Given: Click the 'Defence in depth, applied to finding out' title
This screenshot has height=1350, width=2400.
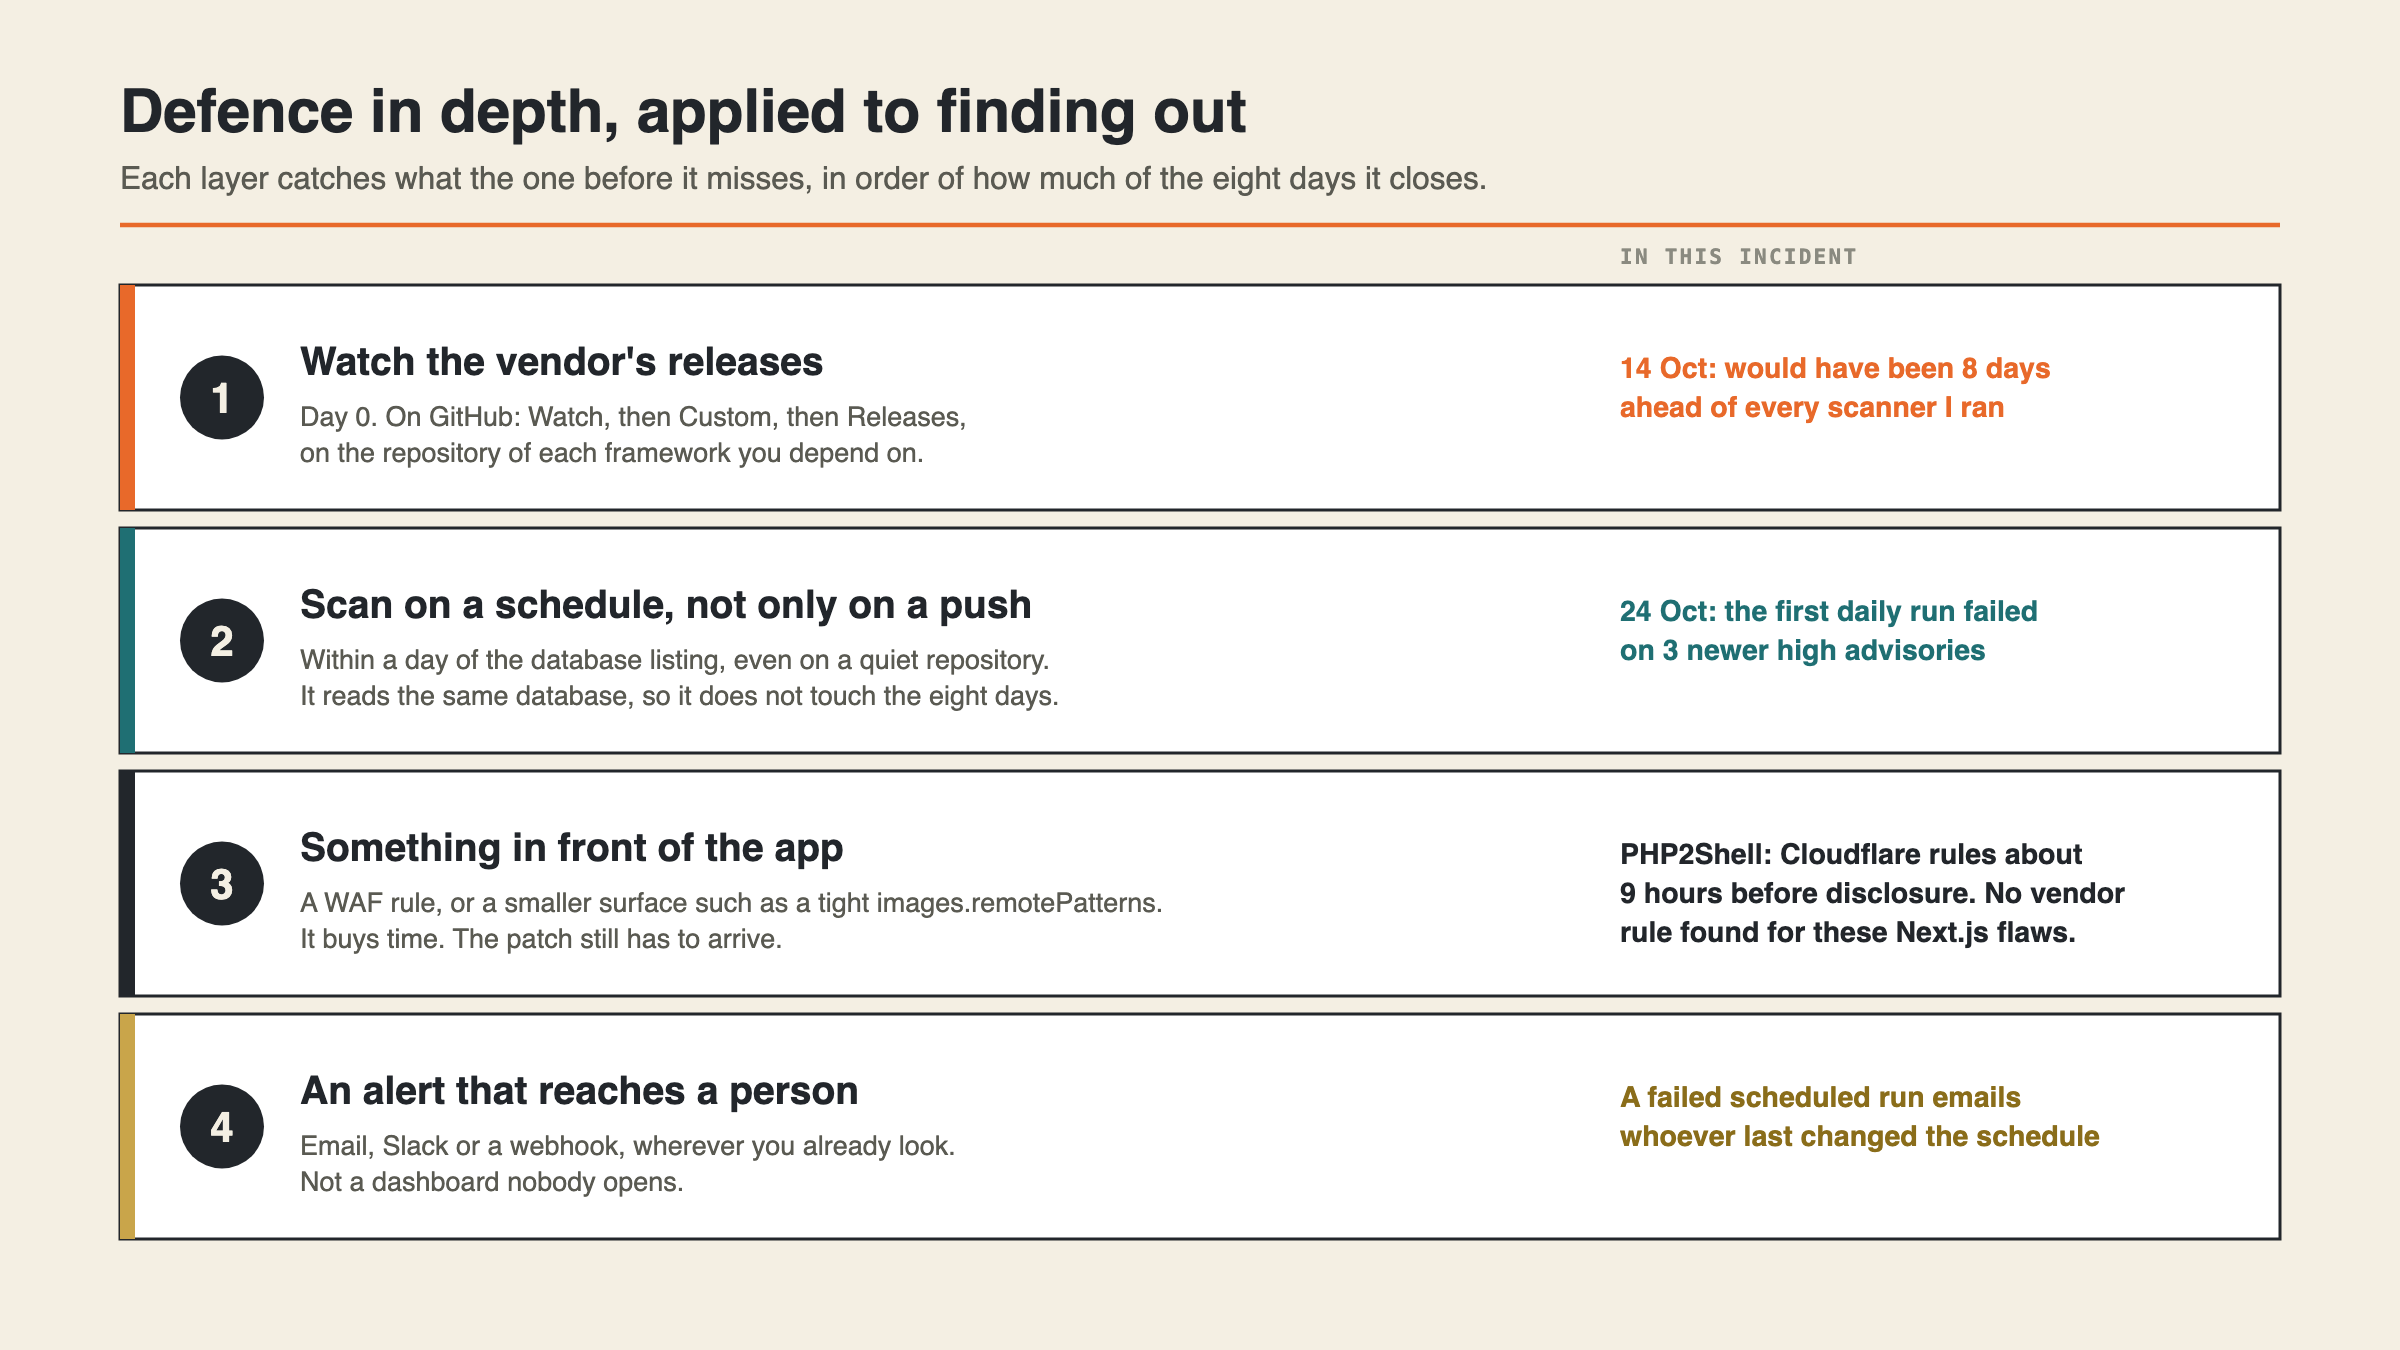Looking at the screenshot, I should click(683, 111).
